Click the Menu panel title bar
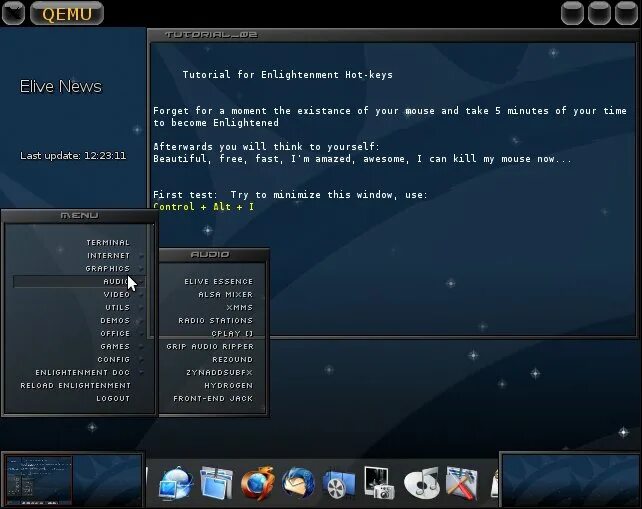 (x=79, y=215)
